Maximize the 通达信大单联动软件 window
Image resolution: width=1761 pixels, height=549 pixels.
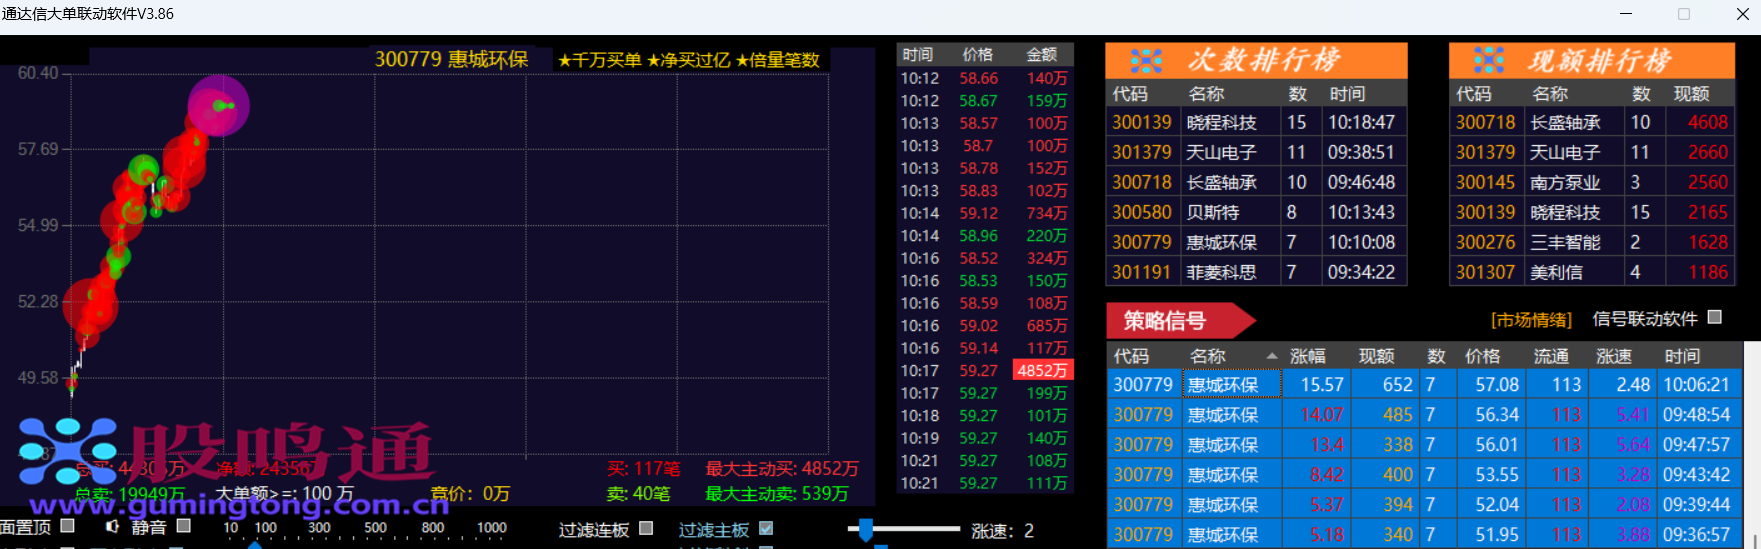pyautogui.click(x=1684, y=14)
